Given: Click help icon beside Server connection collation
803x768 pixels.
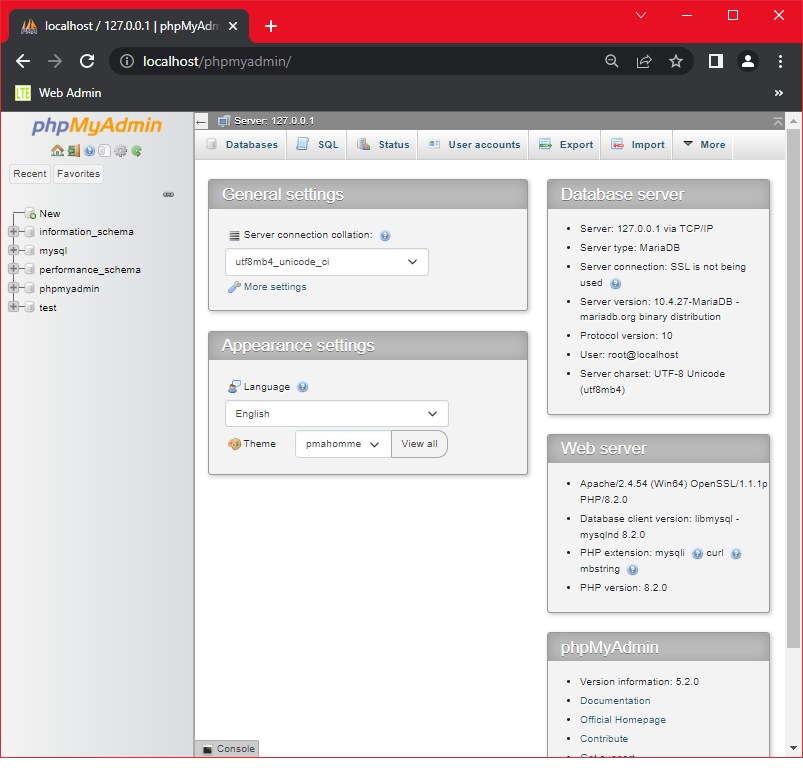Looking at the screenshot, I should pyautogui.click(x=385, y=236).
